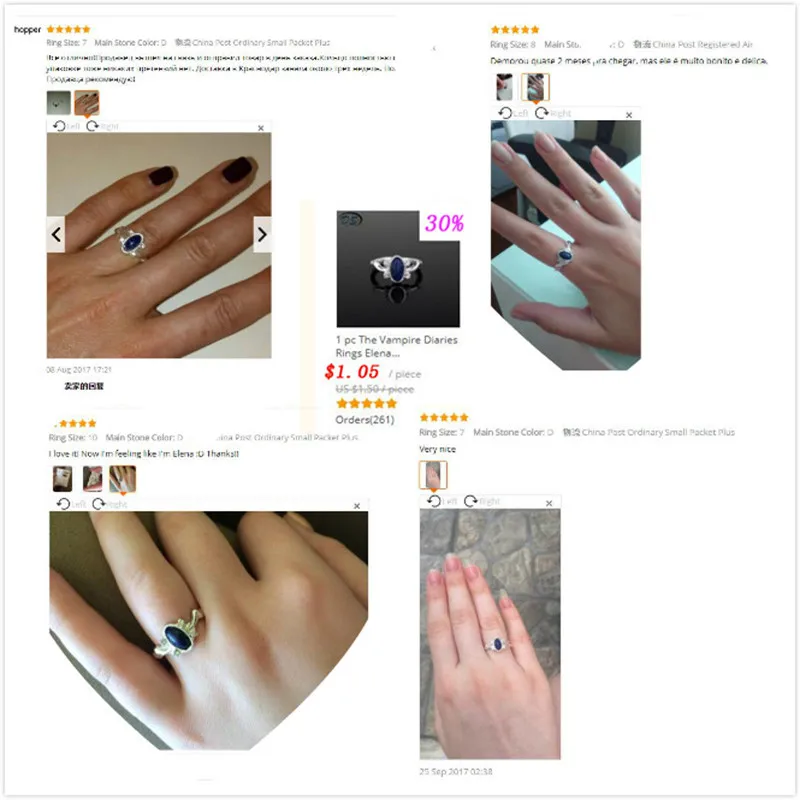Rotate left the Portuguese review photo
The height and width of the screenshot is (800, 800).
click(x=513, y=113)
